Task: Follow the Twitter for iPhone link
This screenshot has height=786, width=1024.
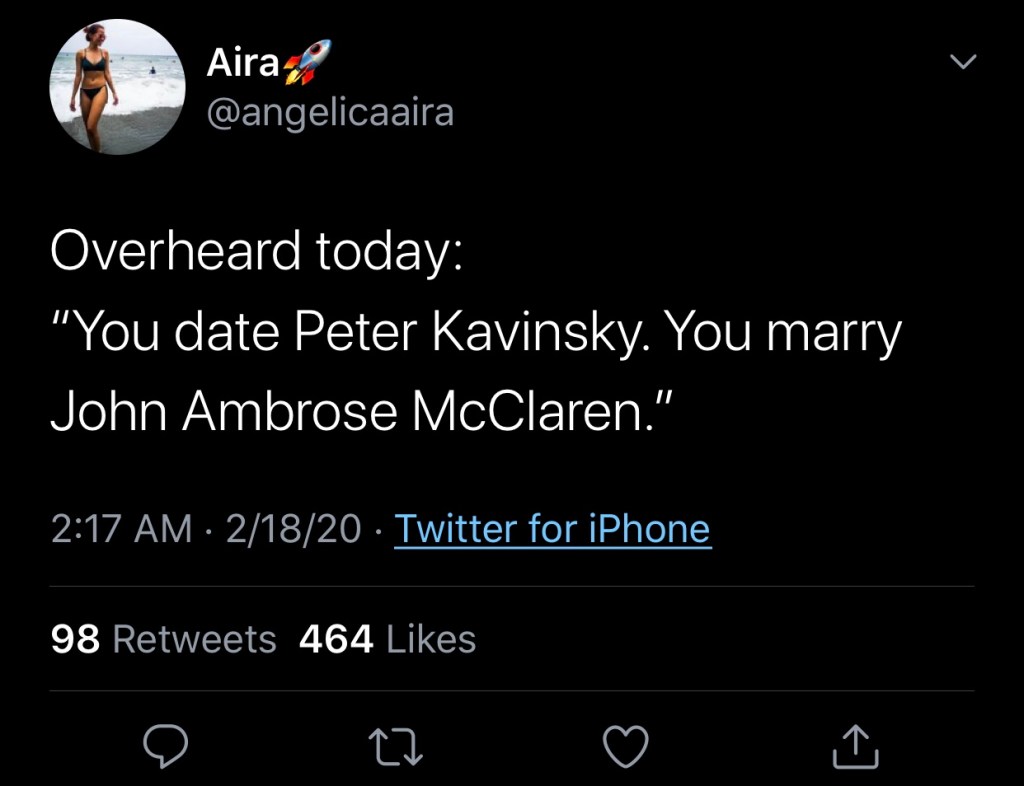Action: tap(552, 528)
